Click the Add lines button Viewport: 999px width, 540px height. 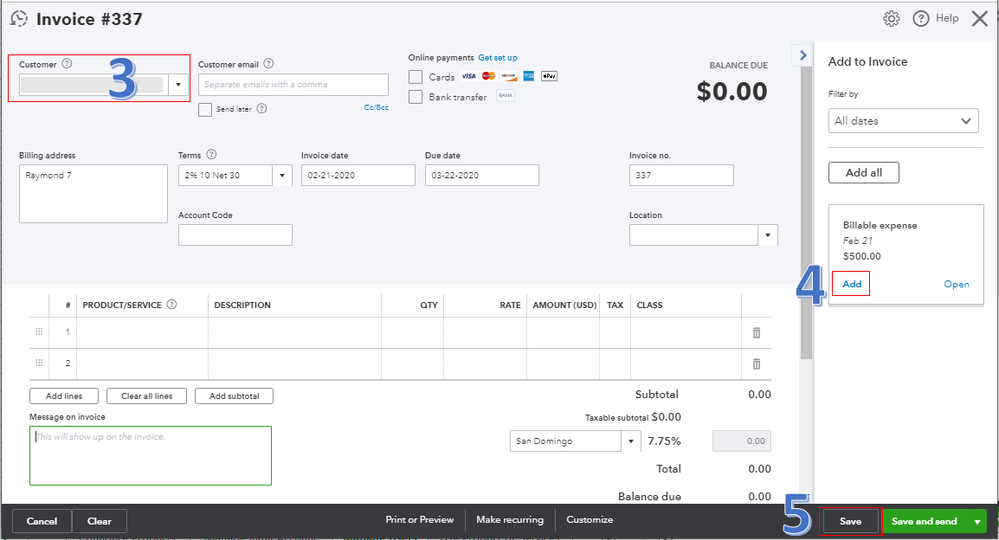pyautogui.click(x=64, y=396)
